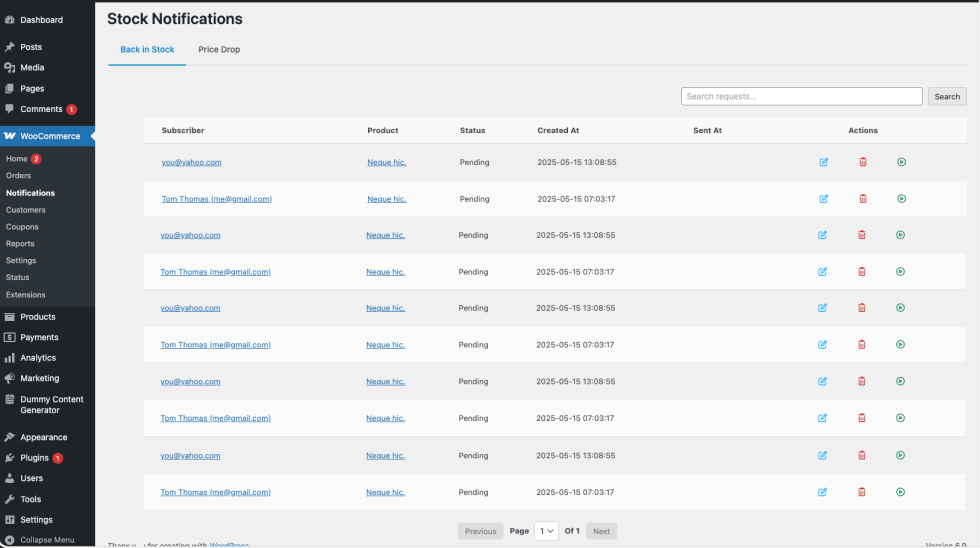Open first Tom Thomas (me@gmail.com) link
This screenshot has height=548, width=980.
(216, 199)
